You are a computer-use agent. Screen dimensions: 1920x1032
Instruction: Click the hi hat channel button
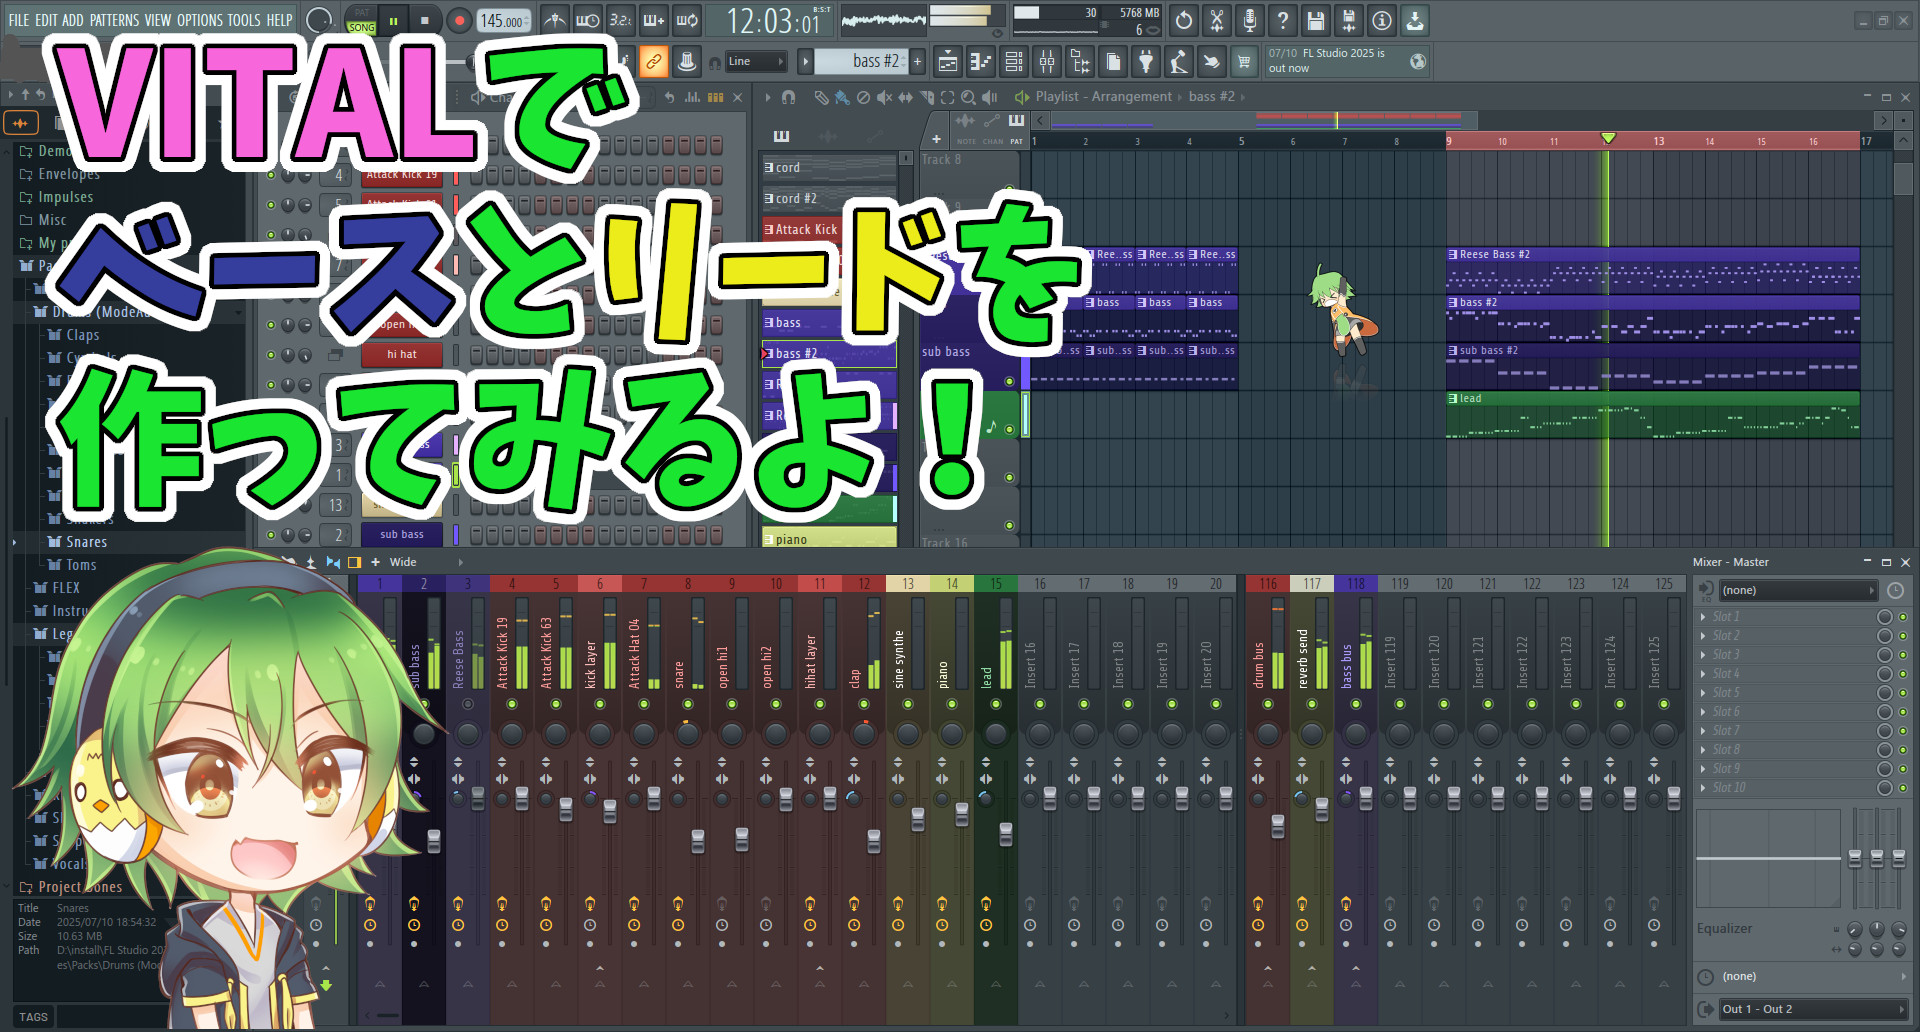[402, 355]
